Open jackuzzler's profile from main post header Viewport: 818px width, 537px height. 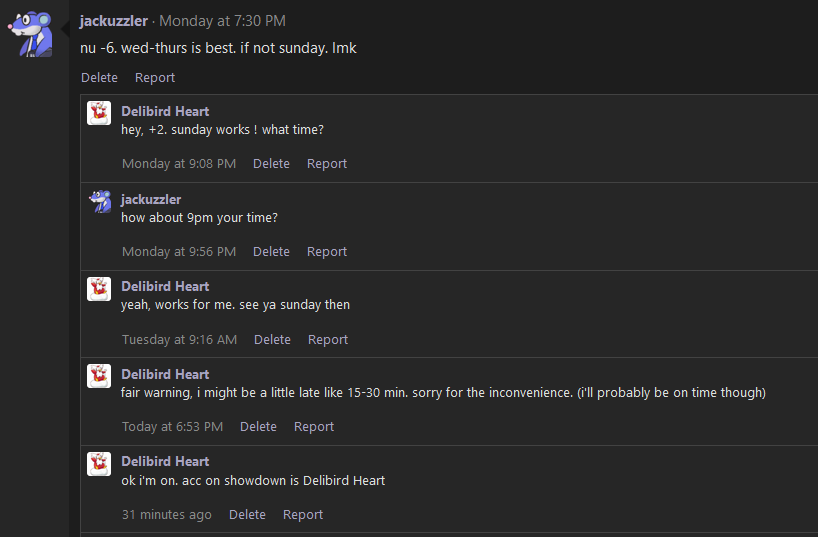(114, 21)
